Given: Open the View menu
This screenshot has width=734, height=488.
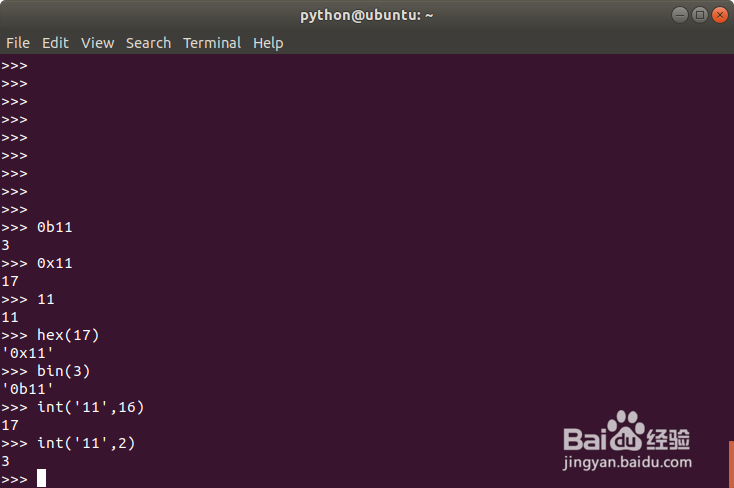Looking at the screenshot, I should (x=98, y=43).
